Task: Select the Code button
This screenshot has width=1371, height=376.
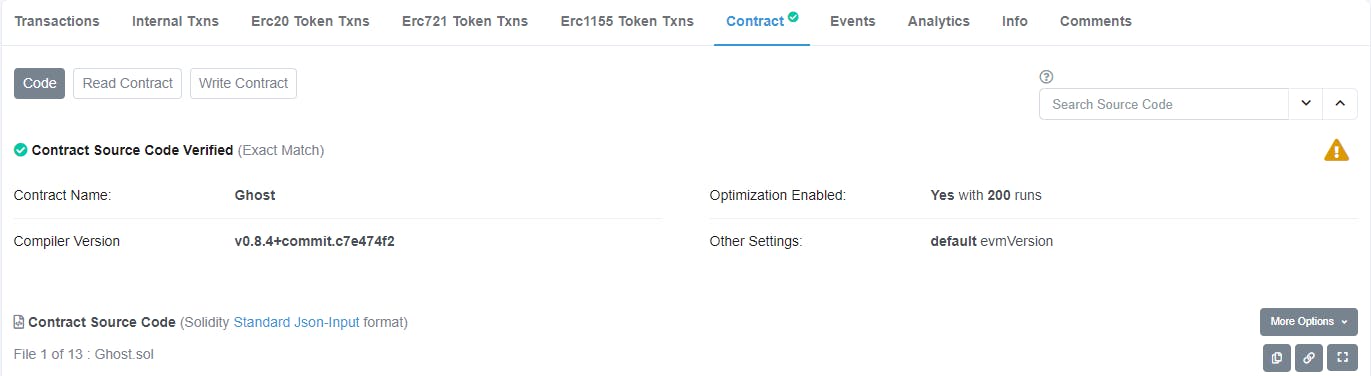Action: 39,83
